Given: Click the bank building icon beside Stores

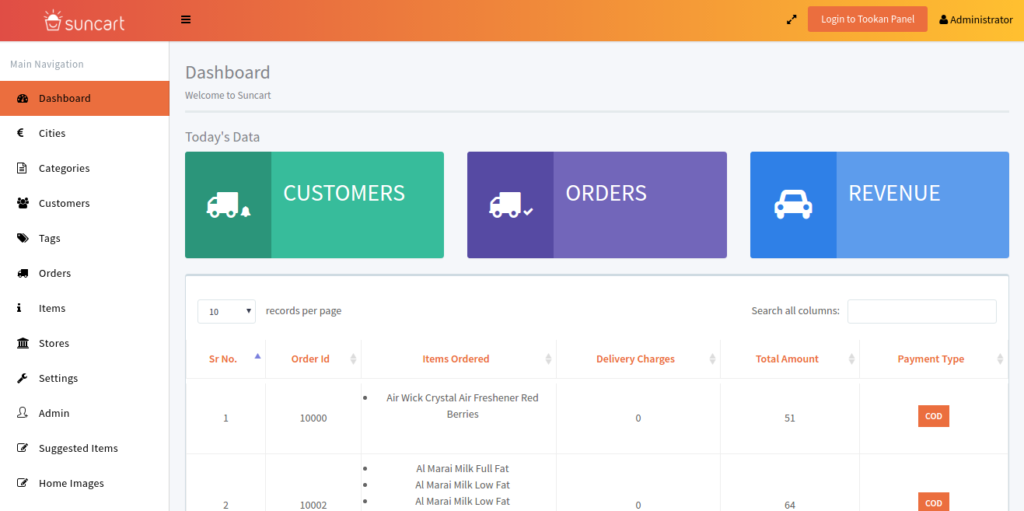Looking at the screenshot, I should click(22, 343).
